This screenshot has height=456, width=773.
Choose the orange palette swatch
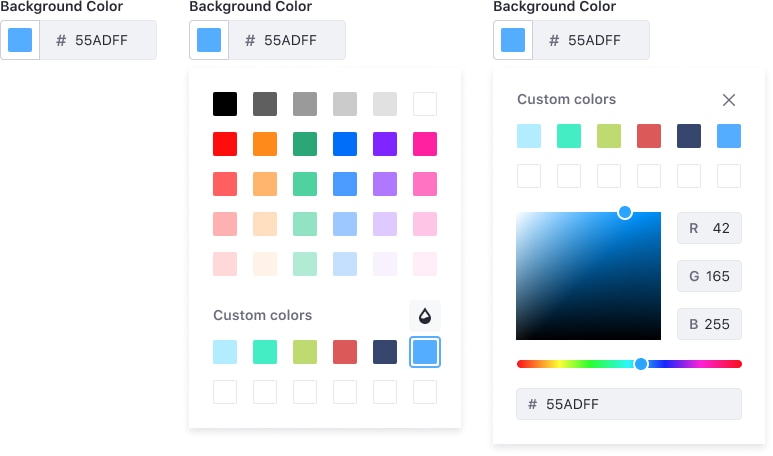tap(265, 144)
